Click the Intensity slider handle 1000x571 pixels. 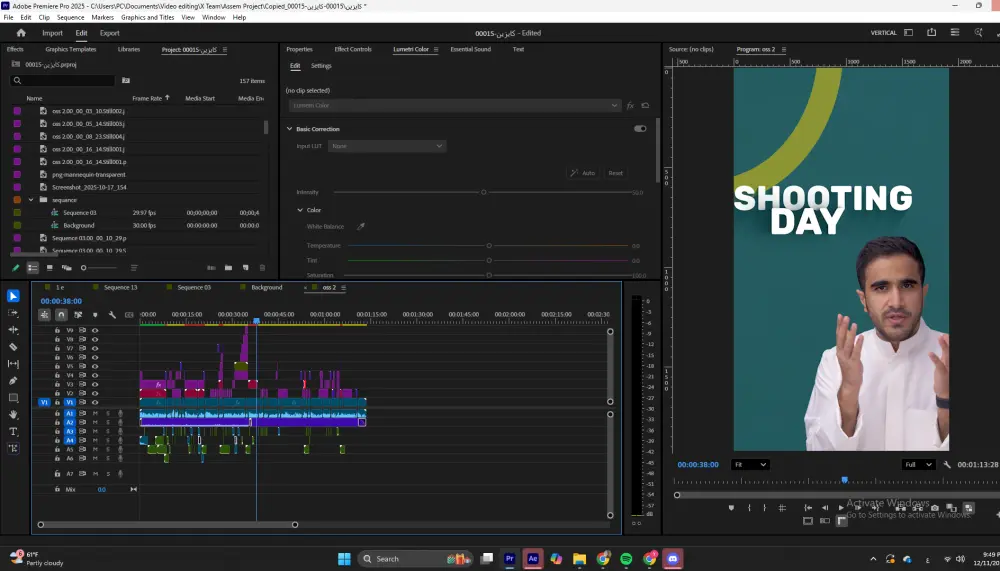pos(484,192)
